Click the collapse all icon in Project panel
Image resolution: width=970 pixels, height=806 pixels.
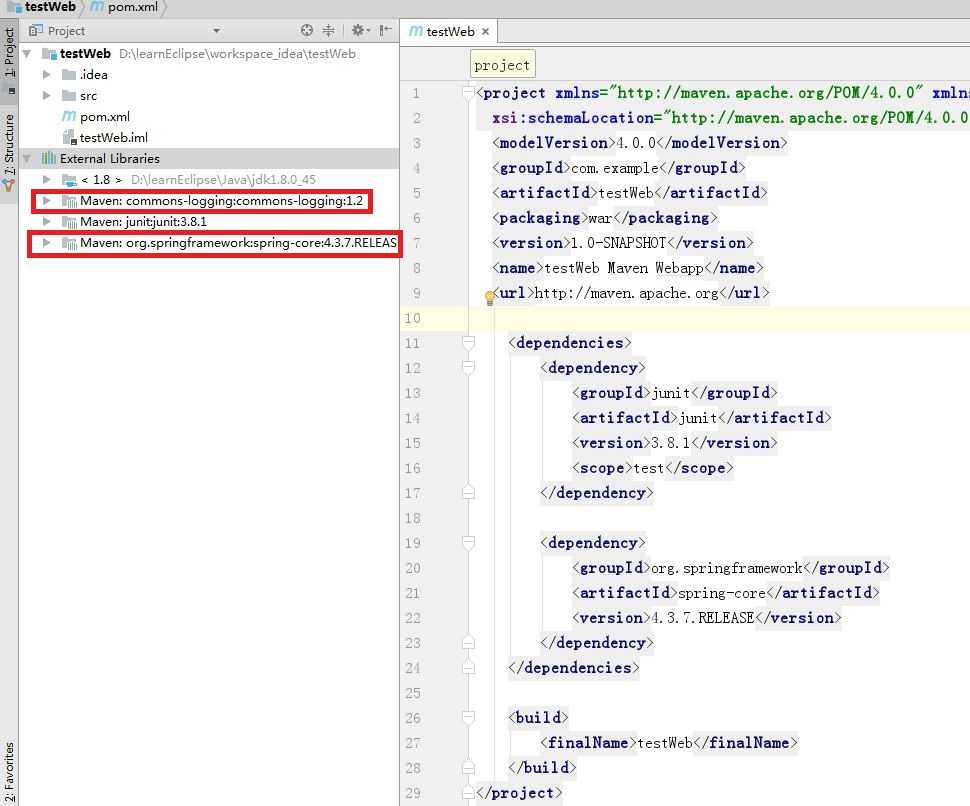[x=328, y=30]
